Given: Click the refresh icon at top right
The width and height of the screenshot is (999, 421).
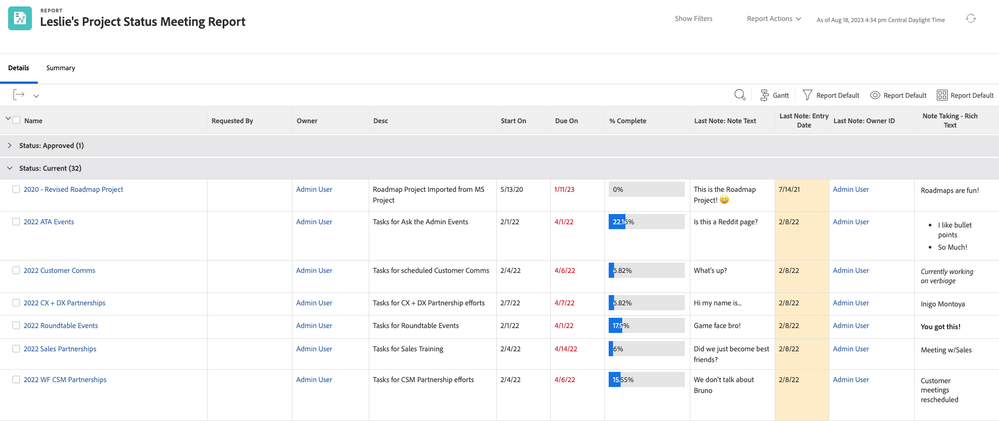Looking at the screenshot, I should [x=970, y=19].
